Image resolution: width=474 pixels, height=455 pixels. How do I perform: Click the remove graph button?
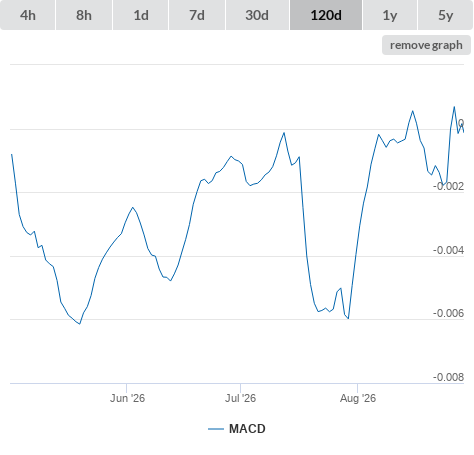click(x=426, y=45)
